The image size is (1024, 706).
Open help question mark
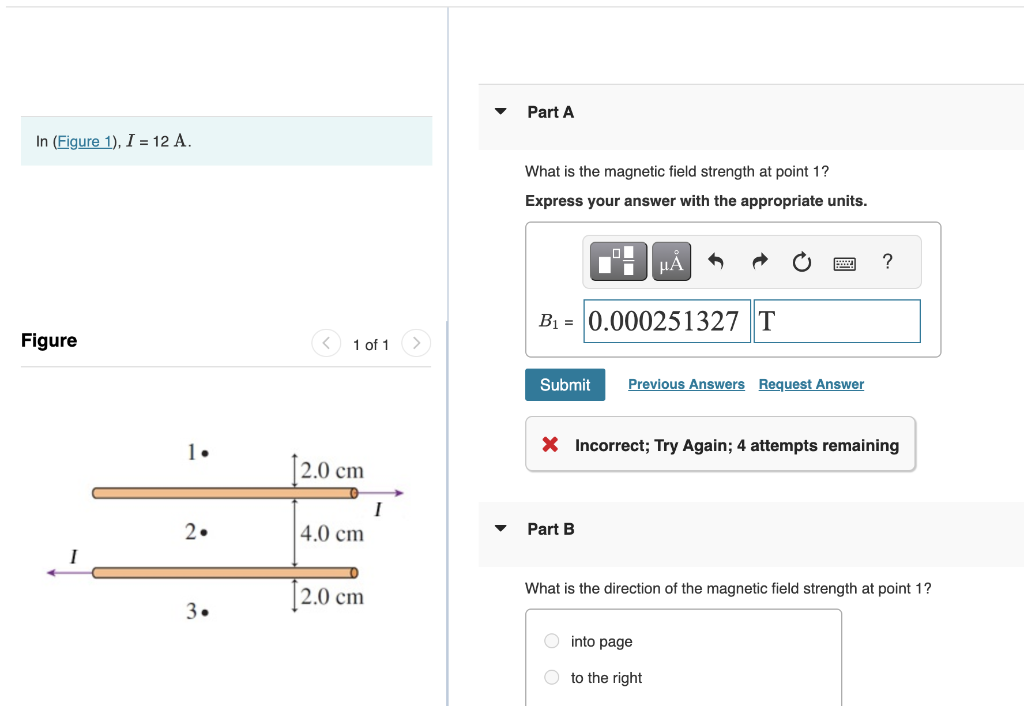[x=887, y=261]
